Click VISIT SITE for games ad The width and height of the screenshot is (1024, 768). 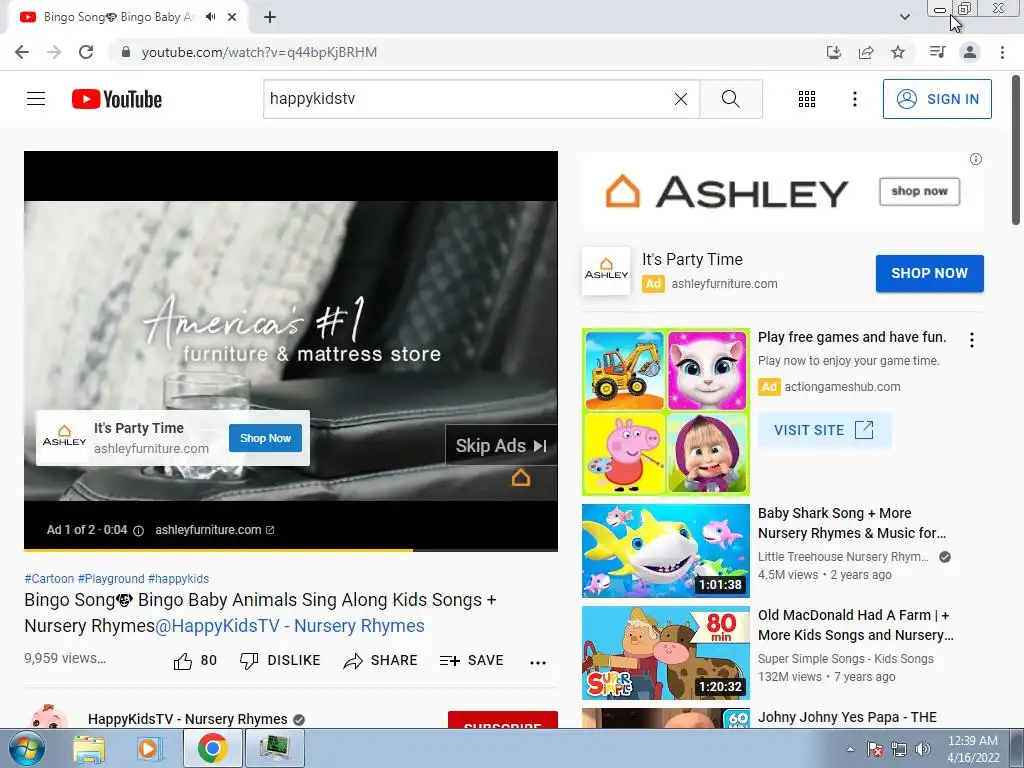(824, 430)
